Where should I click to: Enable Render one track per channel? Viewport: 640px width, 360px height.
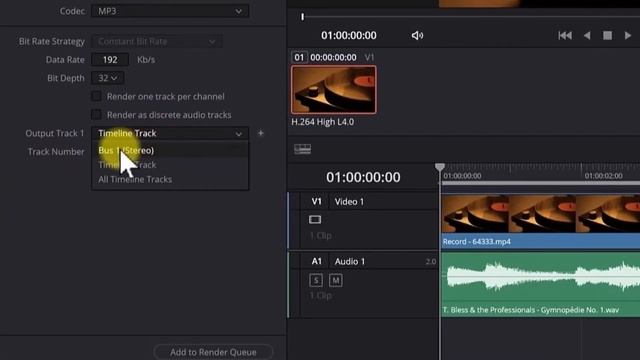[96, 96]
